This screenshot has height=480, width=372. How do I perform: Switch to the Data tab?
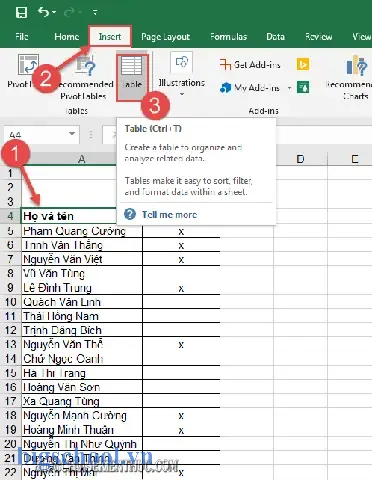point(275,36)
